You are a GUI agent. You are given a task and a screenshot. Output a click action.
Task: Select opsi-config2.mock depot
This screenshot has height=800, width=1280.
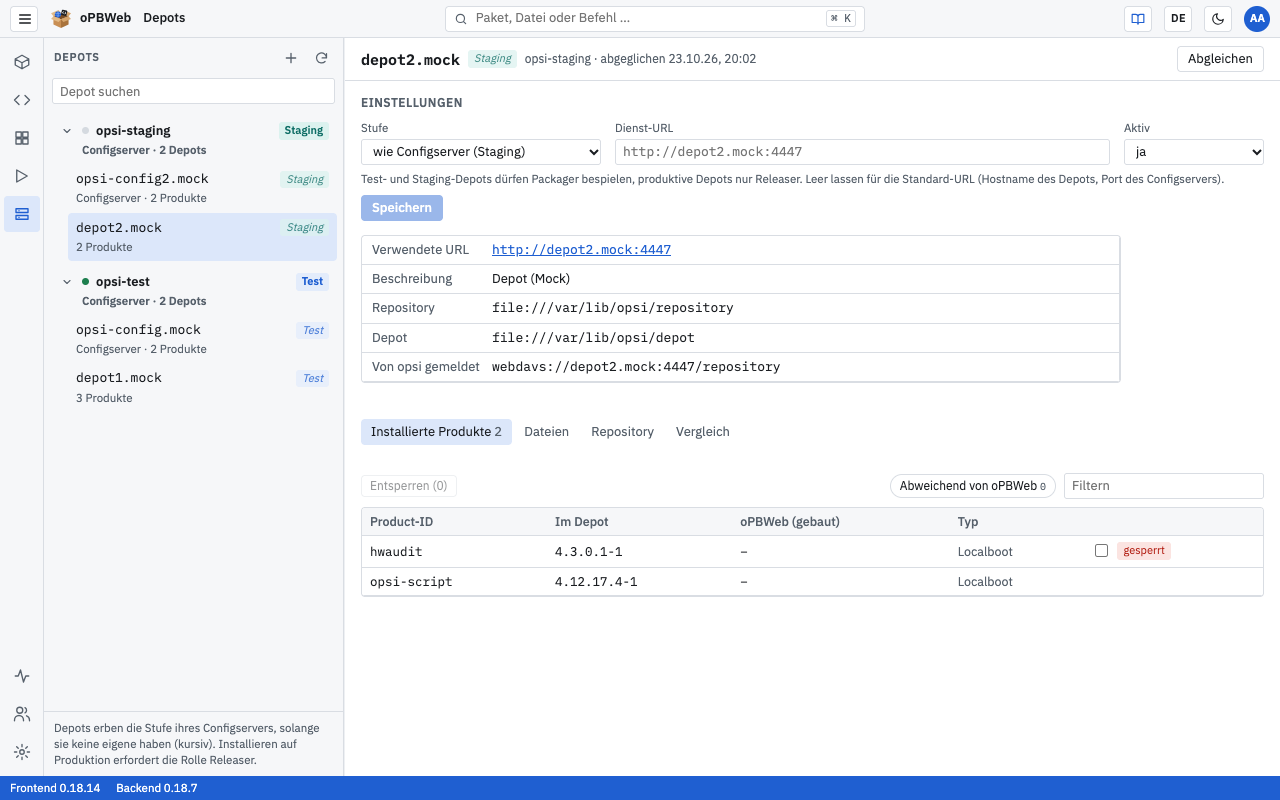(202, 188)
